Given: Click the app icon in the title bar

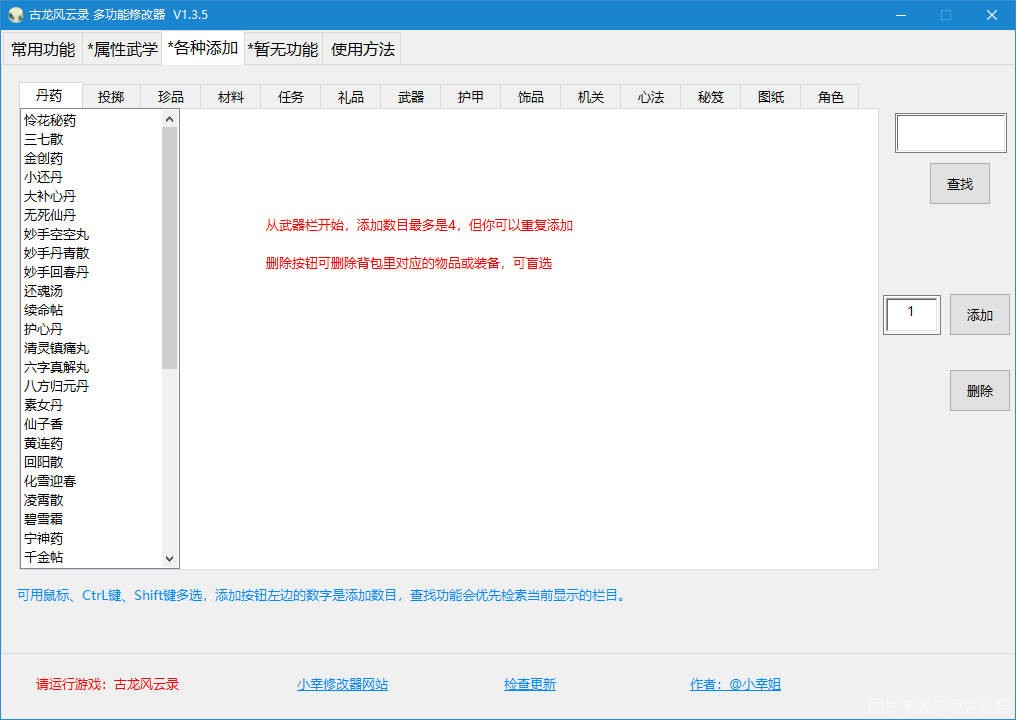Looking at the screenshot, I should [x=14, y=14].
